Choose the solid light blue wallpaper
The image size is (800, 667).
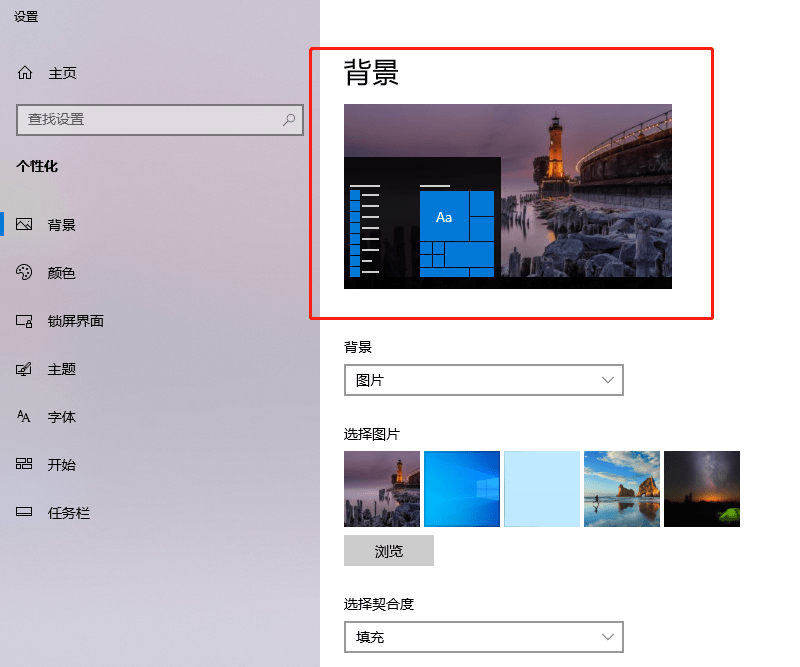(x=542, y=488)
